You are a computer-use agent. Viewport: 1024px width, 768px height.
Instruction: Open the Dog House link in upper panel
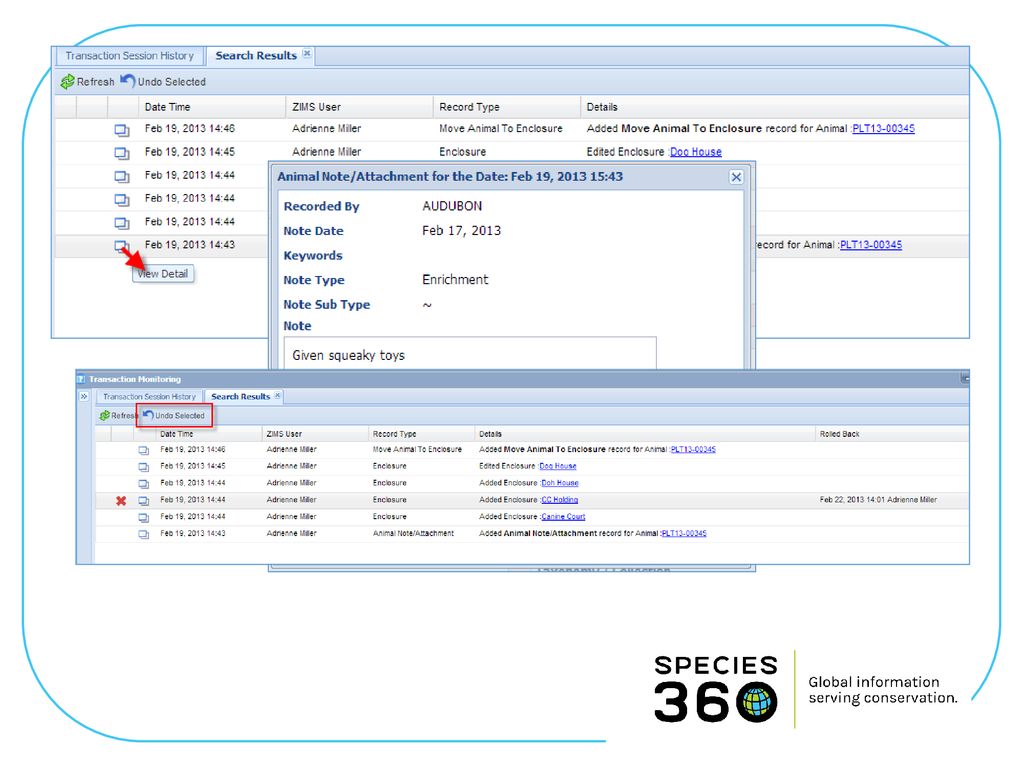(x=696, y=152)
